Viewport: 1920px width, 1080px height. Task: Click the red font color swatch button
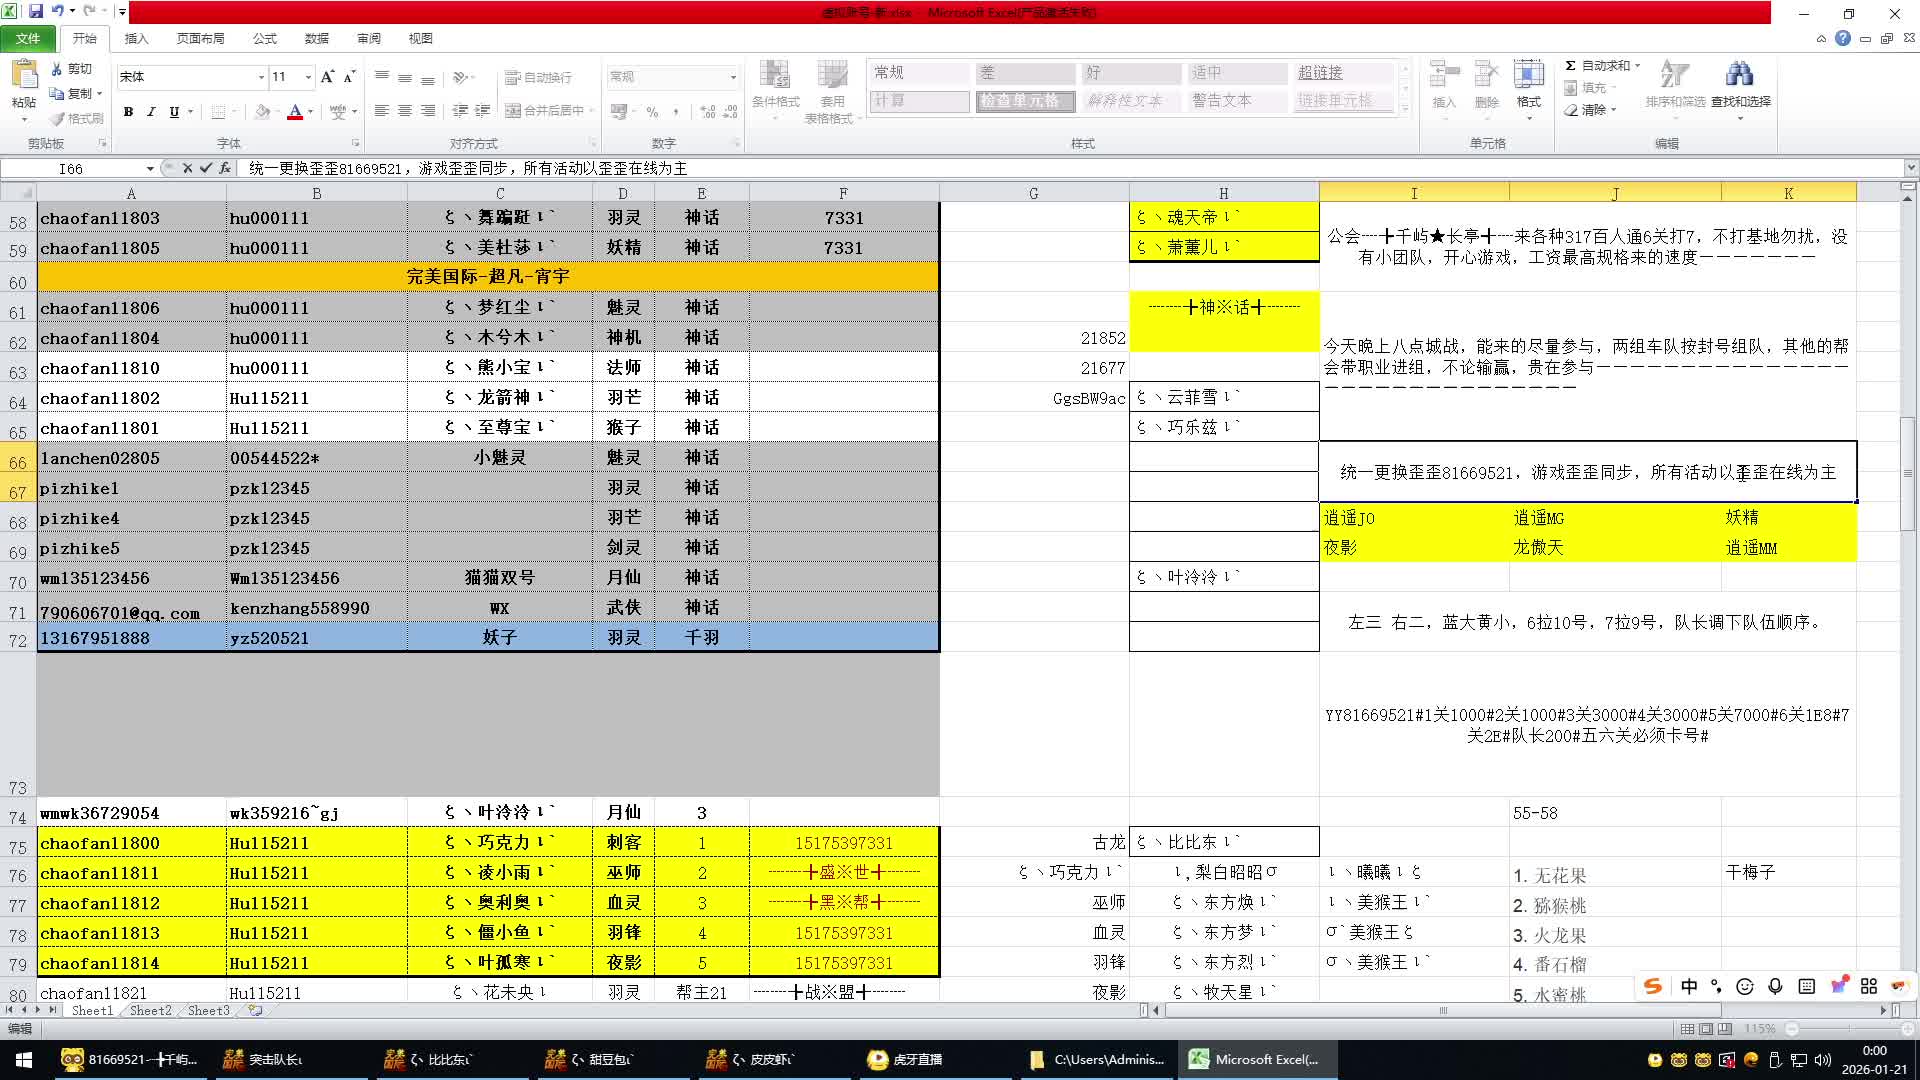coord(295,112)
